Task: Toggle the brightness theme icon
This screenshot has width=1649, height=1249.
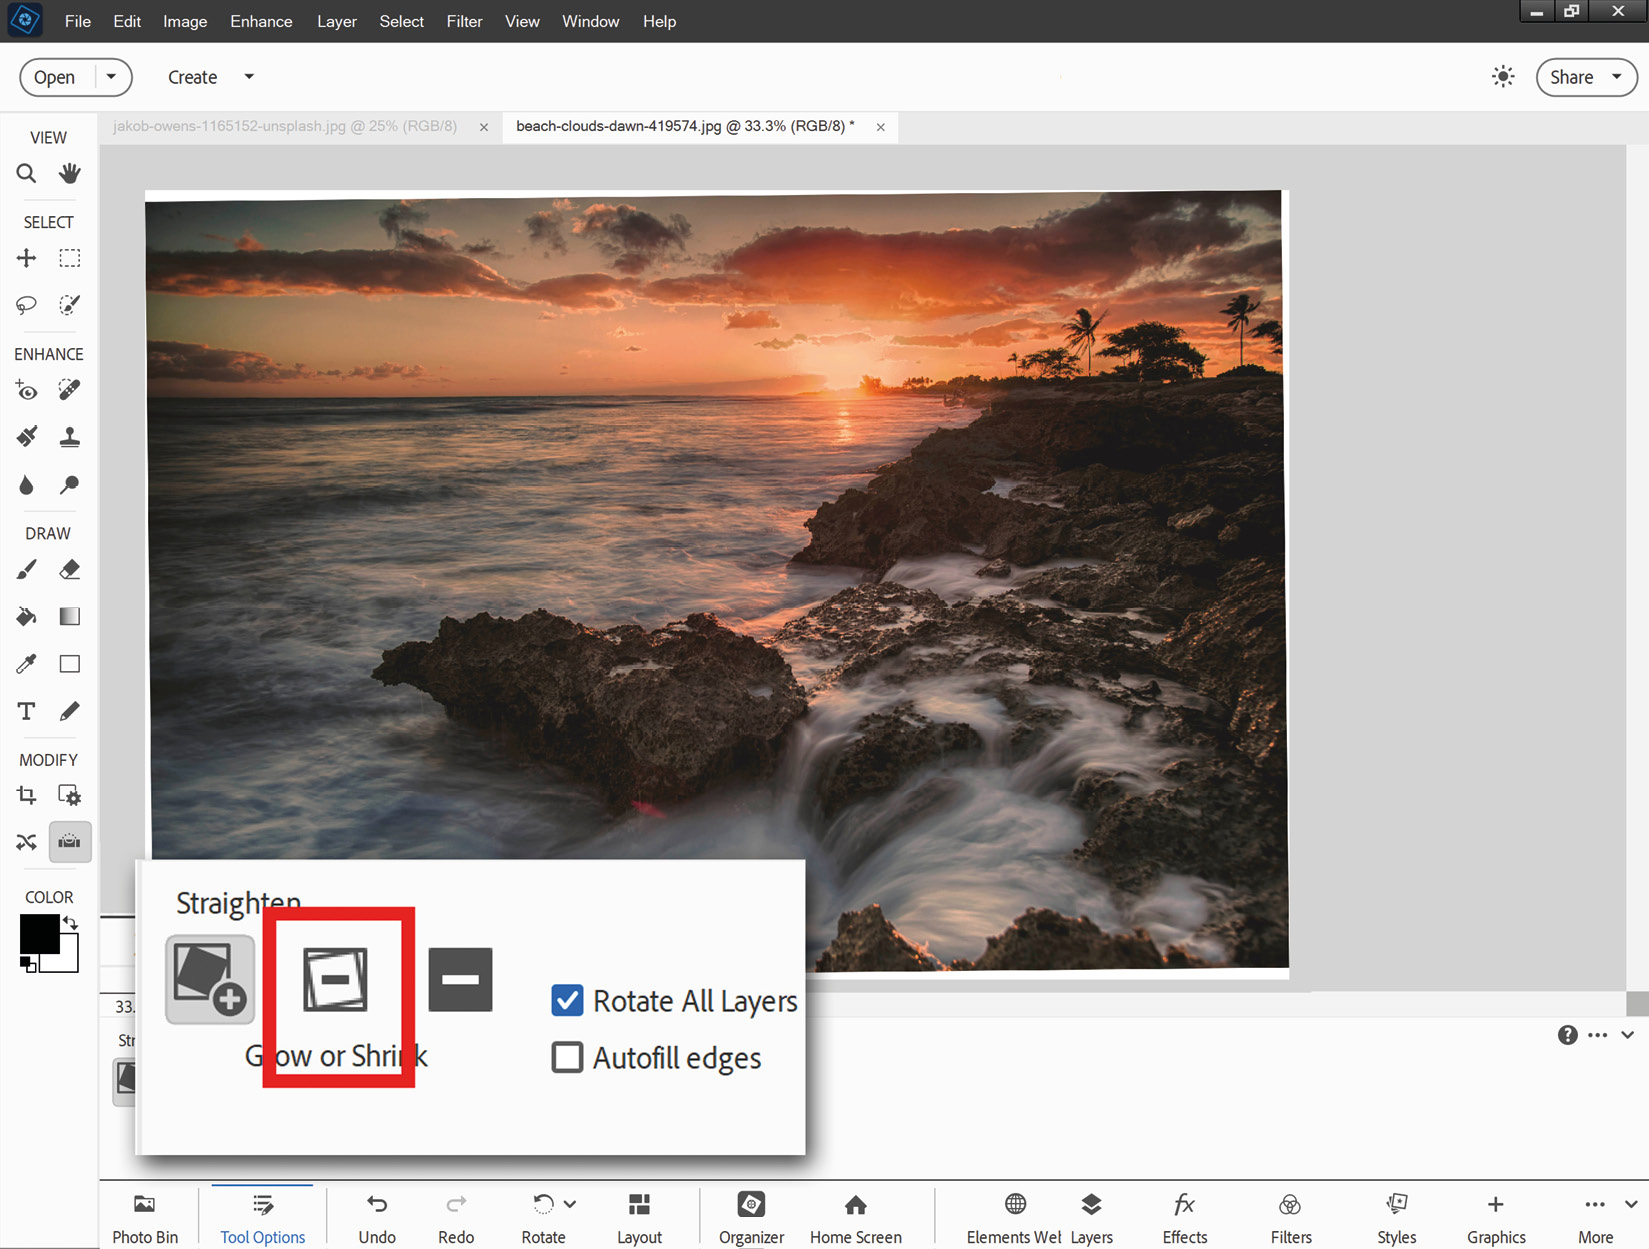Action: (x=1502, y=77)
